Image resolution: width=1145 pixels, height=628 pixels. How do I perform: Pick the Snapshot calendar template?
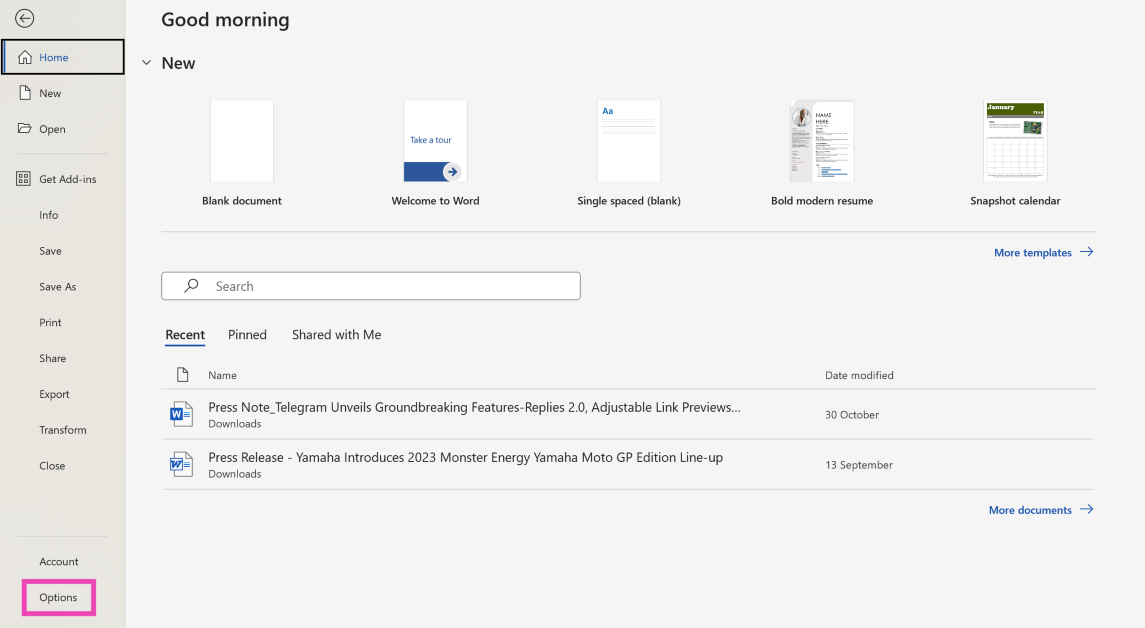1015,141
